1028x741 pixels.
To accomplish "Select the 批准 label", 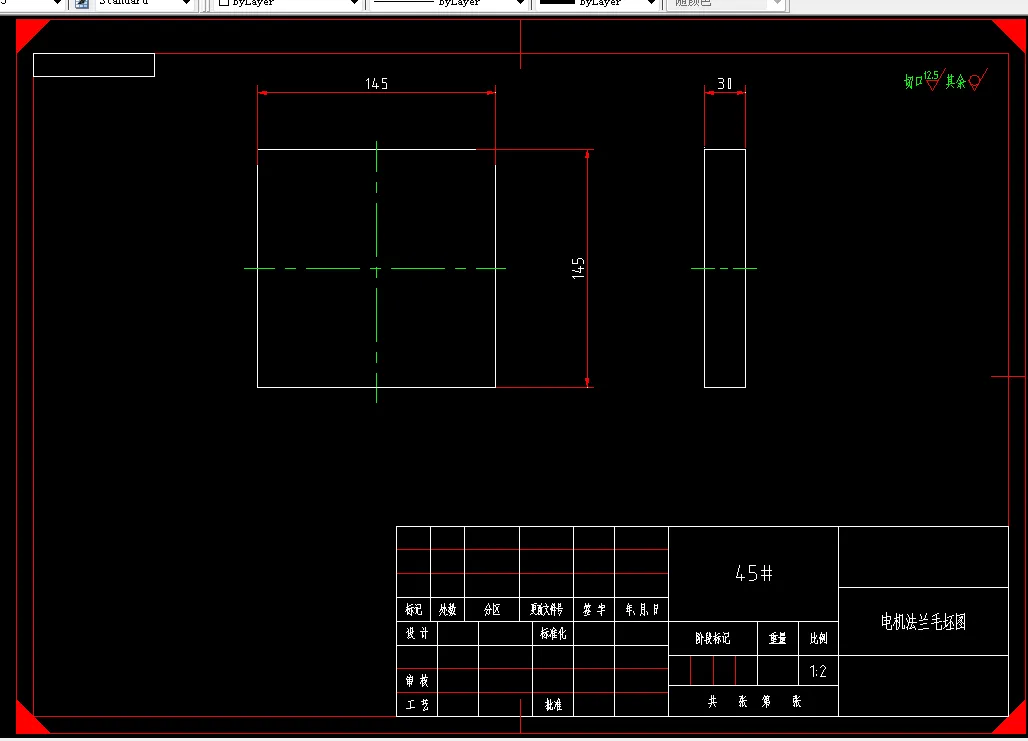I will (553, 704).
